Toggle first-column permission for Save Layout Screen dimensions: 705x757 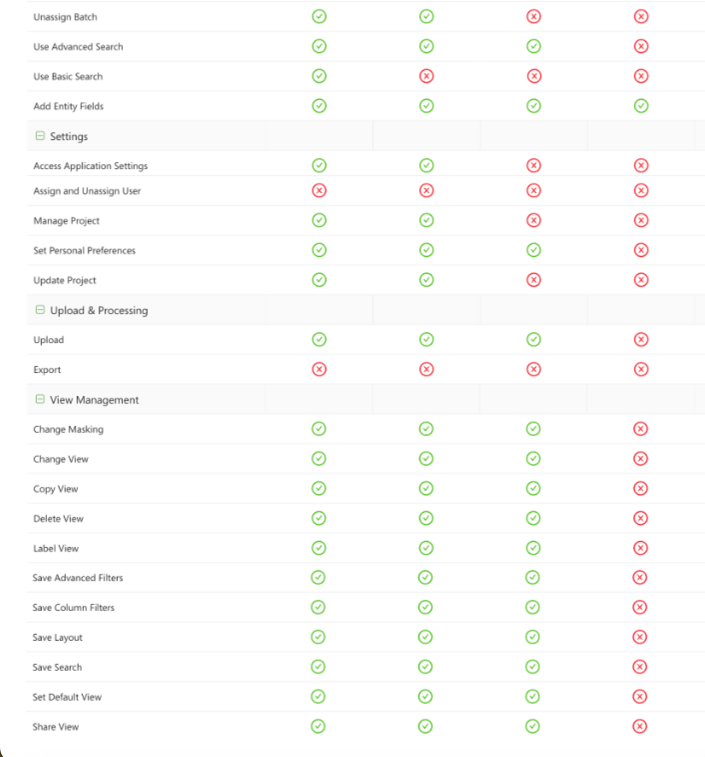tap(318, 637)
